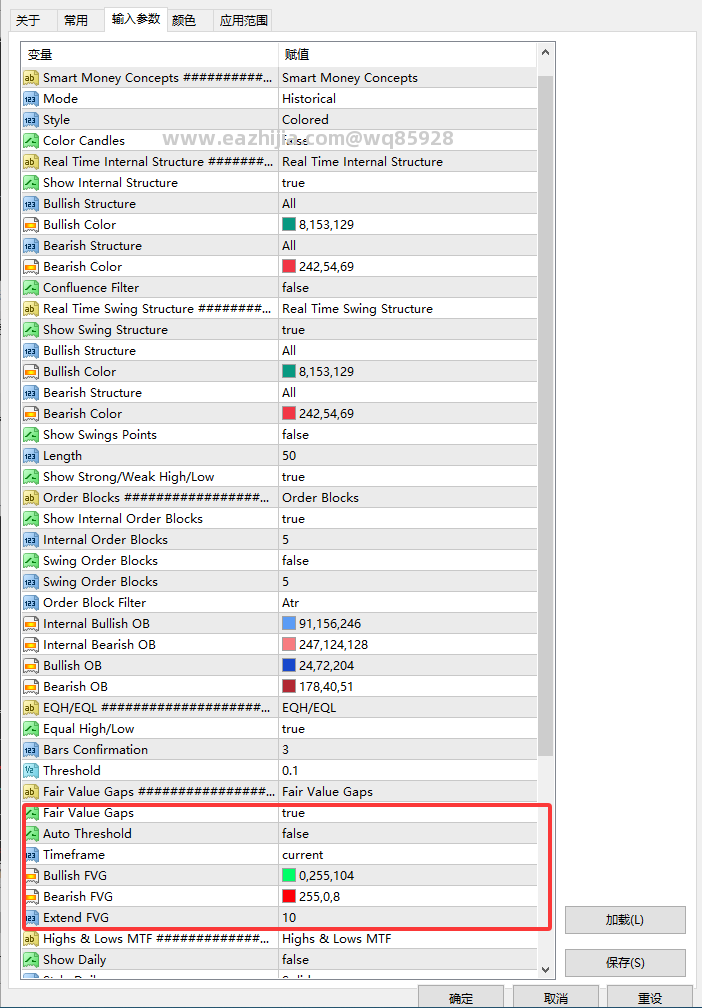The height and width of the screenshot is (1008, 702).
Task: Select the Extend FVG value "10"
Action: [x=289, y=918]
